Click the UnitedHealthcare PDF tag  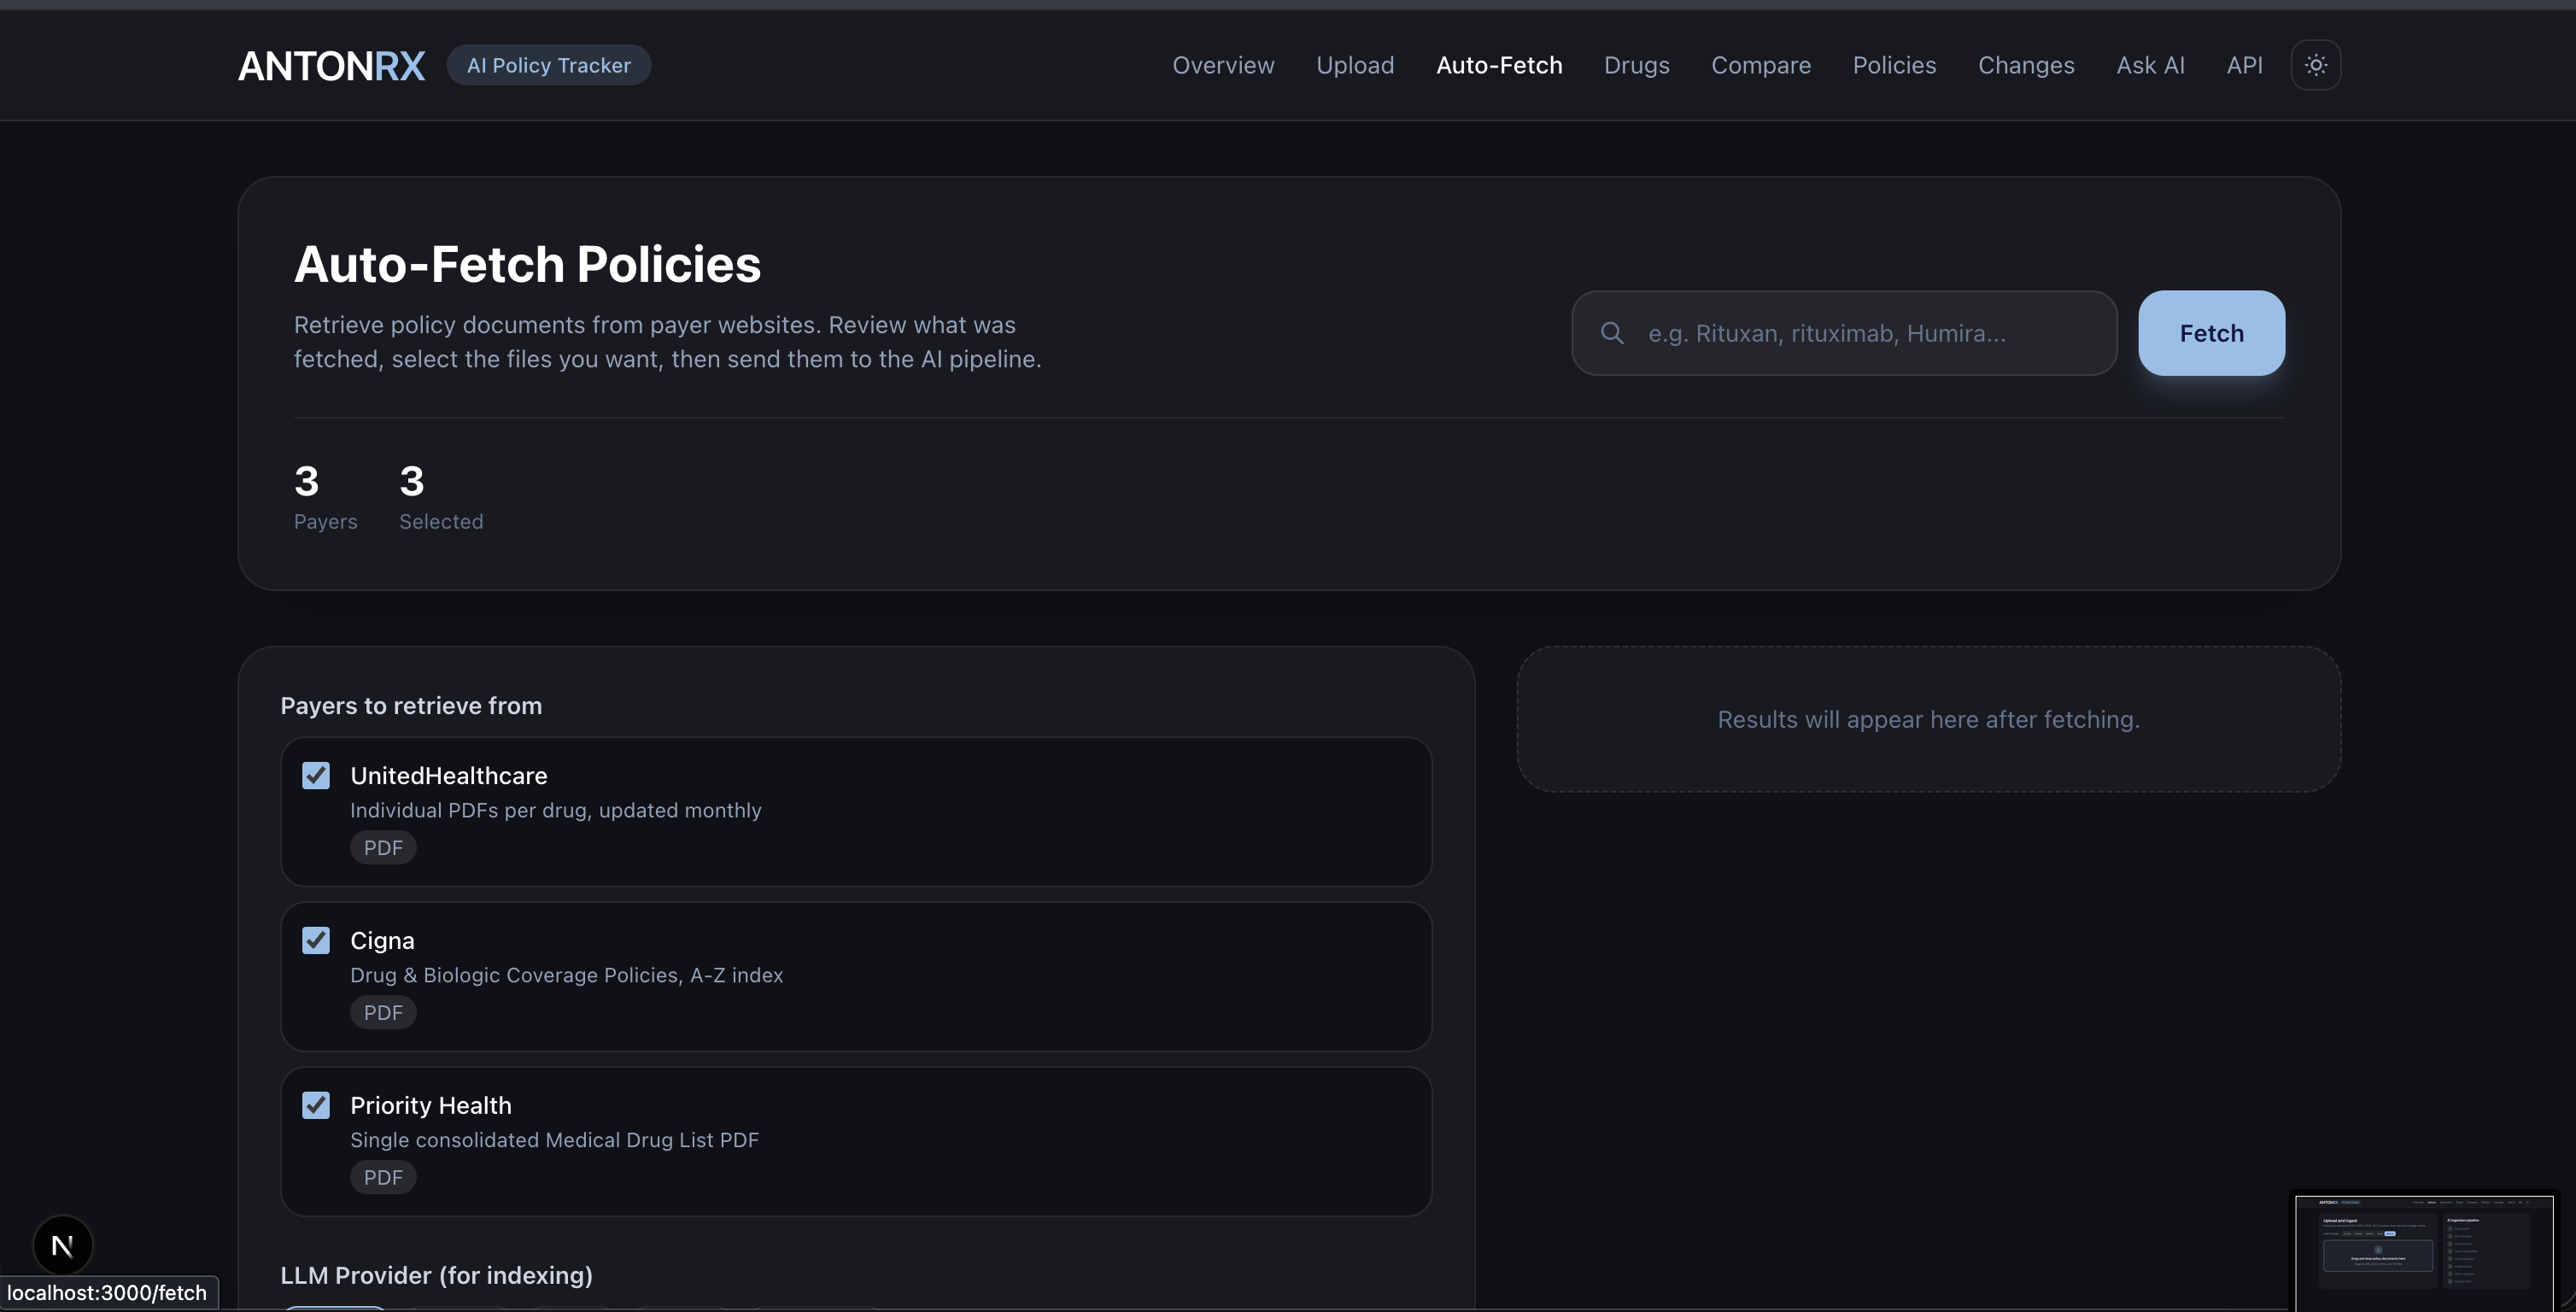(x=383, y=848)
